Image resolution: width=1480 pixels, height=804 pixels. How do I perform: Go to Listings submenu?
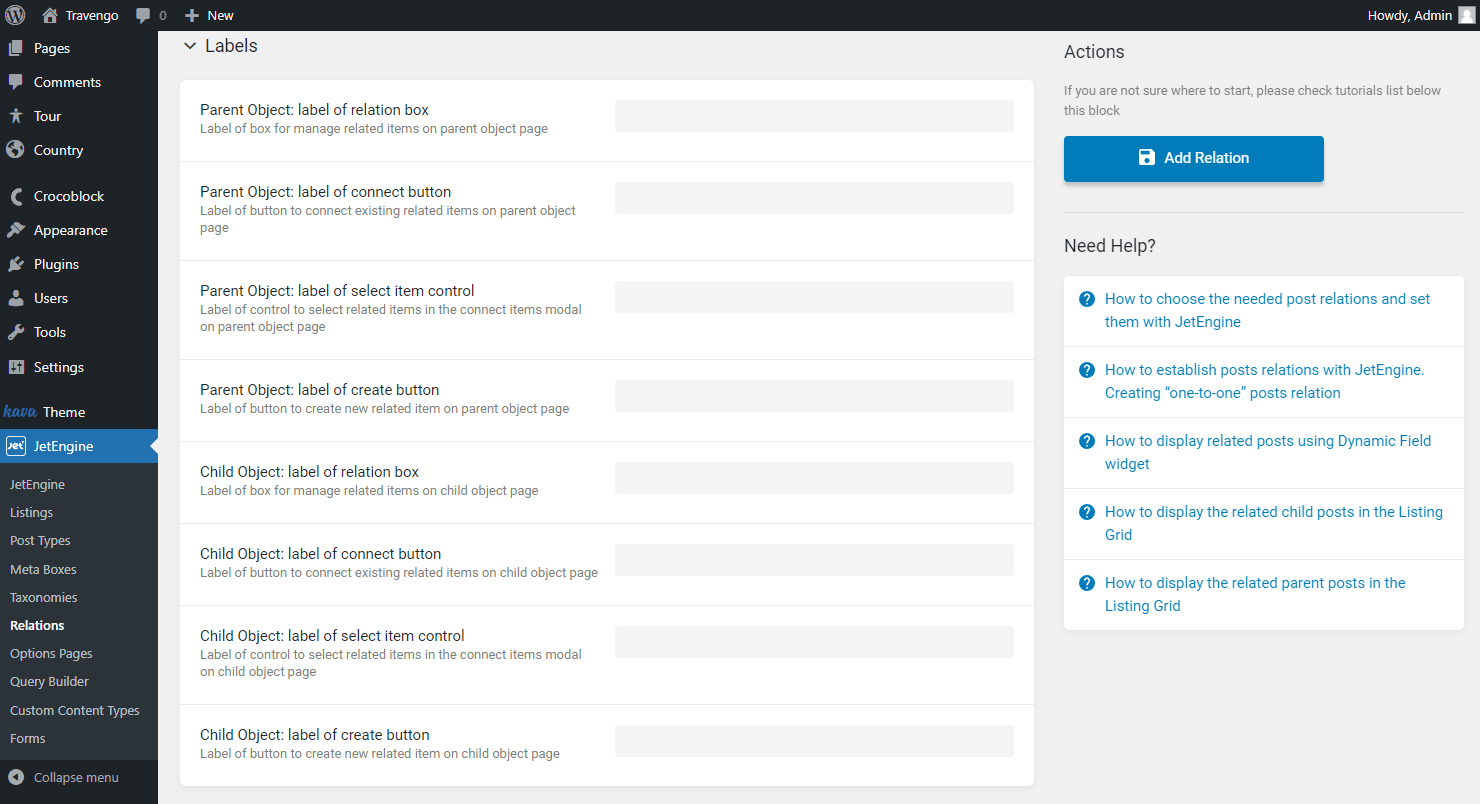[31, 512]
